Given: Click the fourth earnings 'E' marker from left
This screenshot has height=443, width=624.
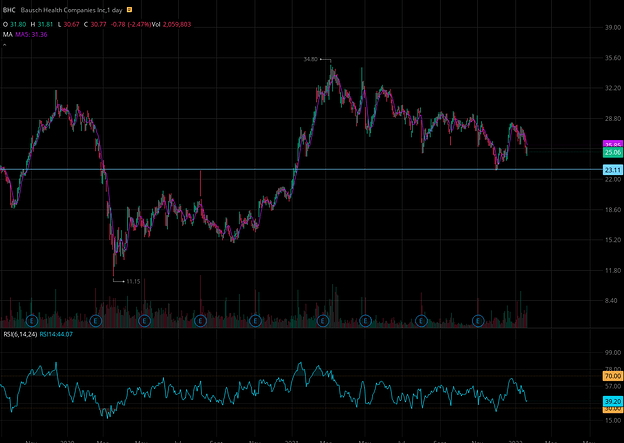Looking at the screenshot, I should 201,320.
